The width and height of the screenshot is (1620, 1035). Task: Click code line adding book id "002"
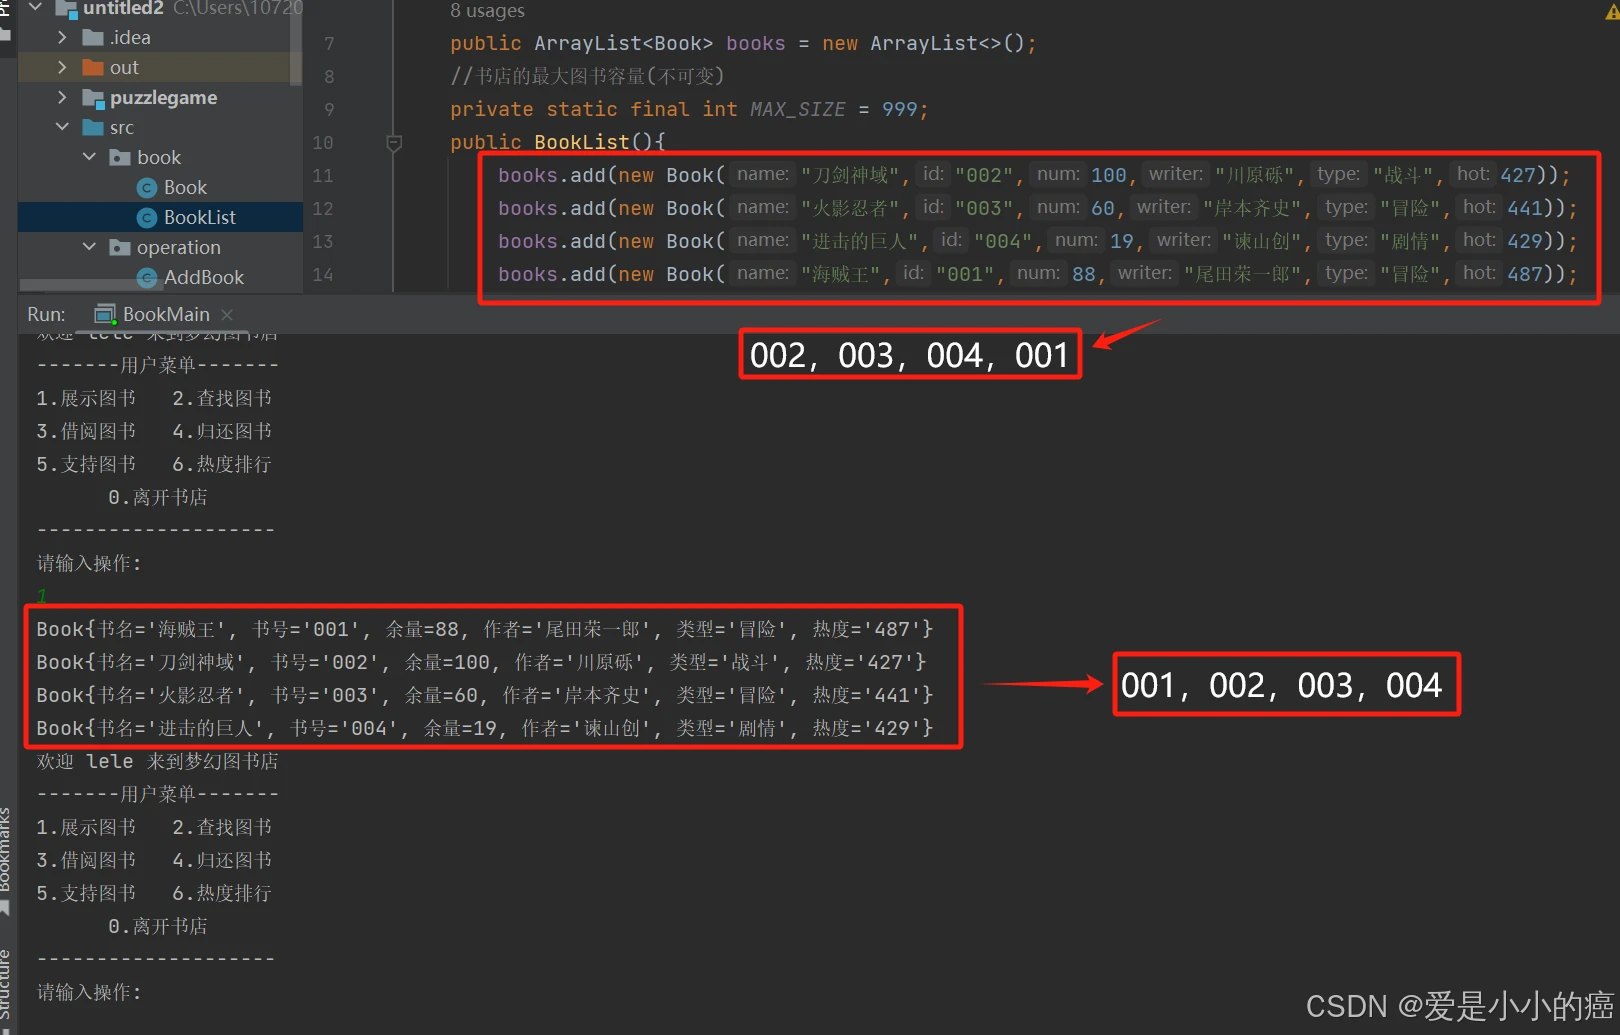pos(1034,175)
